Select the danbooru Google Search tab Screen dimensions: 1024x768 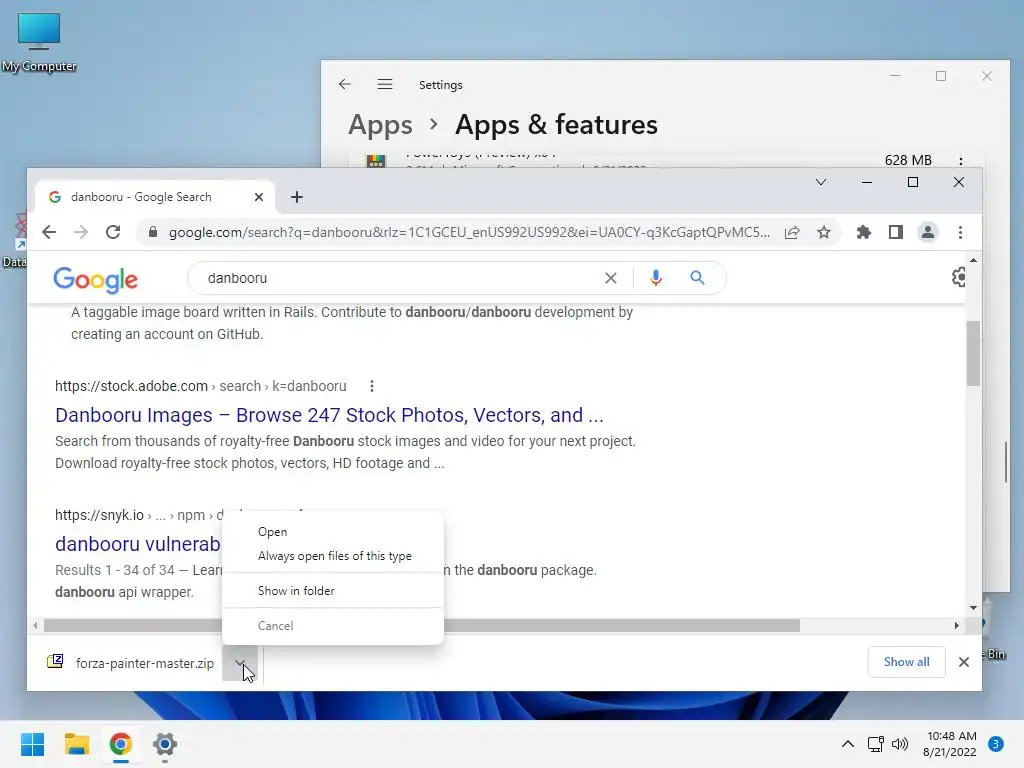[x=154, y=197]
